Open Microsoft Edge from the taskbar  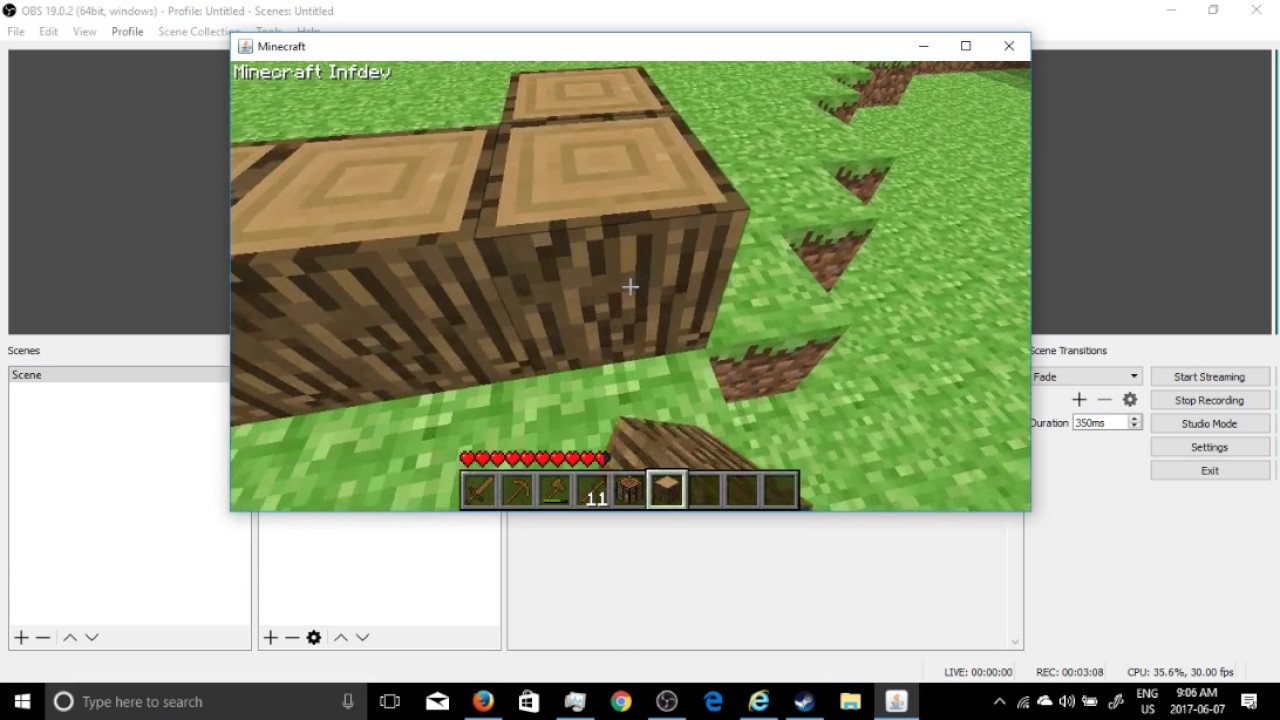(713, 701)
